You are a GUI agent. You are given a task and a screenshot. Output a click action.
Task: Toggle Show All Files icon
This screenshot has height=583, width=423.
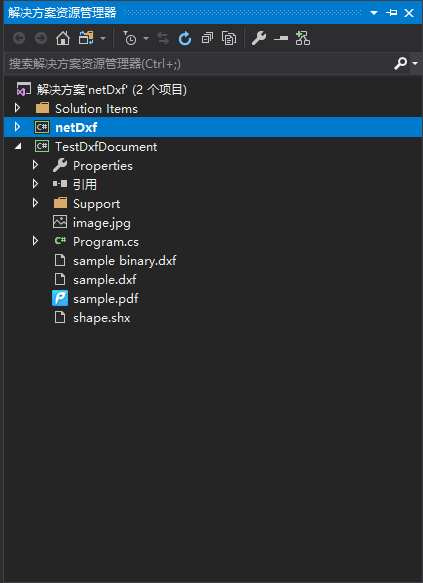(229, 38)
